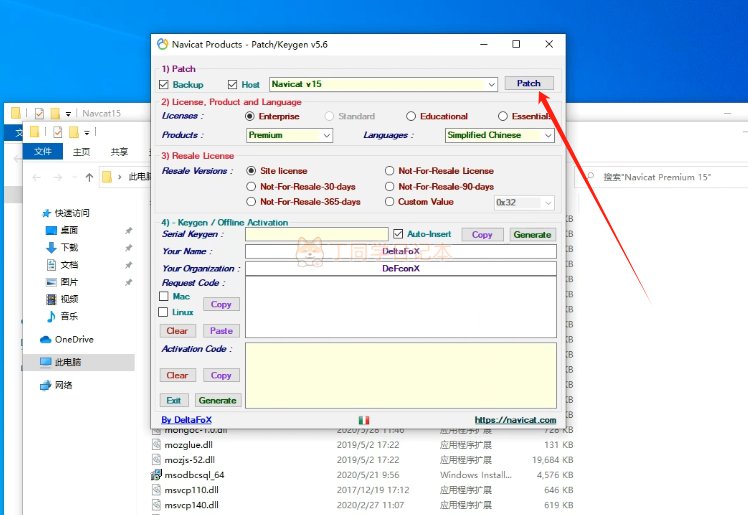The image size is (748, 515).
Task: Switch to the 主页 ribbon tab
Action: [82, 152]
